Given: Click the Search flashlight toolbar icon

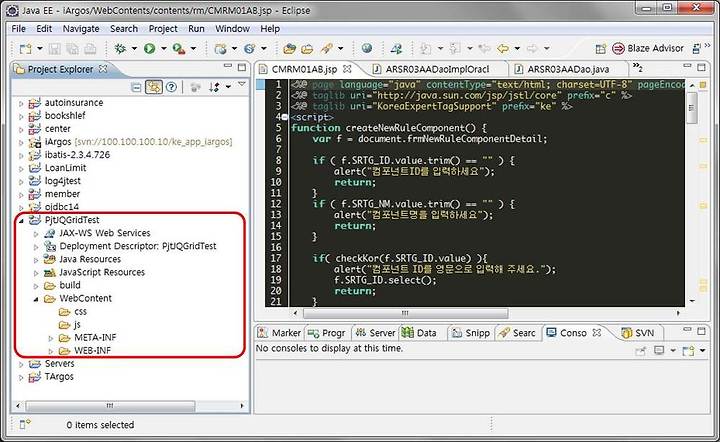Looking at the screenshot, I should point(327,48).
